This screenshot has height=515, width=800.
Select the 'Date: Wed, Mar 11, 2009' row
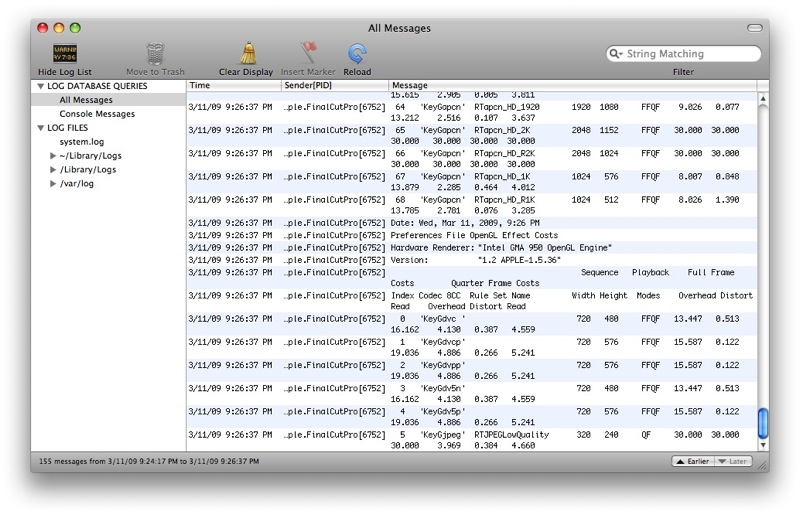472,223
